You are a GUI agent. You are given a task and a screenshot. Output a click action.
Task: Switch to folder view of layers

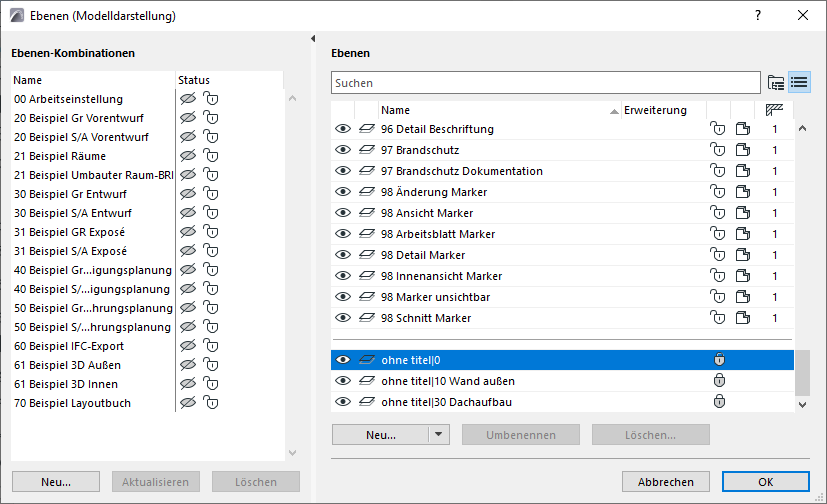point(776,82)
